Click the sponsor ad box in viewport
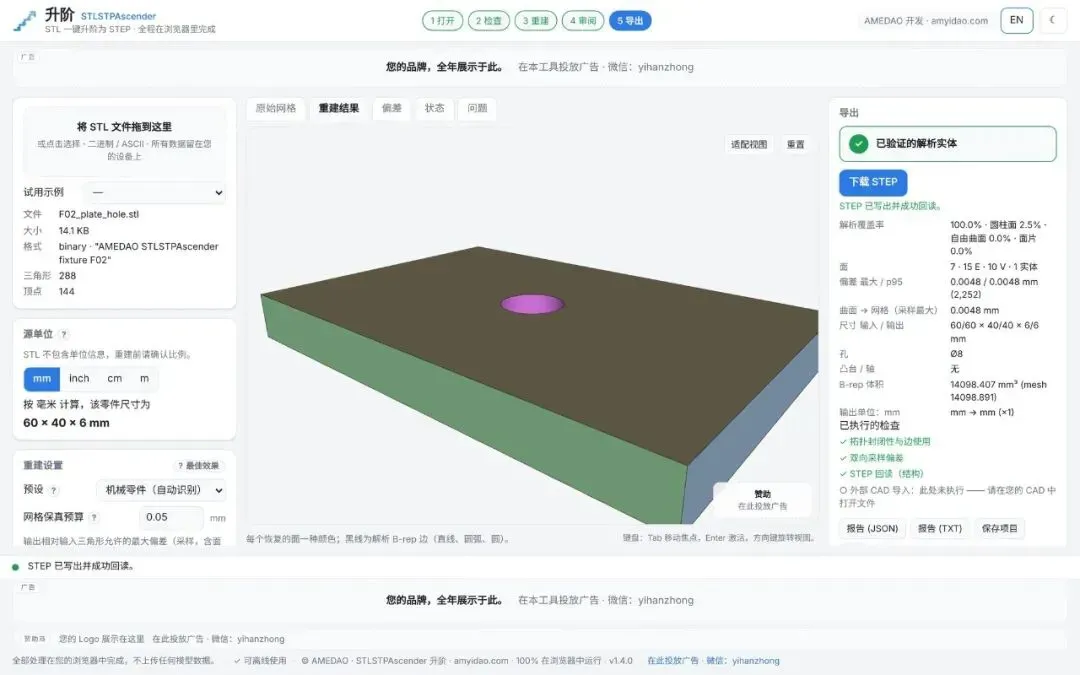This screenshot has width=1080, height=675. 762,499
